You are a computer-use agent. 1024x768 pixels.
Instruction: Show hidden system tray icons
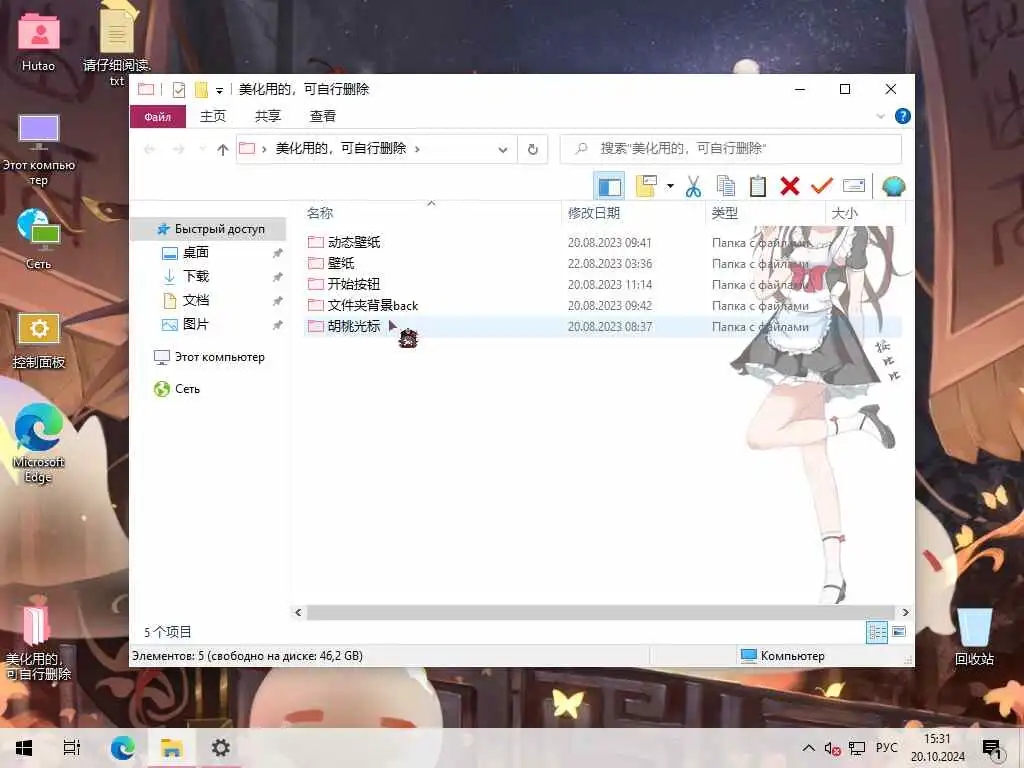tap(808, 748)
